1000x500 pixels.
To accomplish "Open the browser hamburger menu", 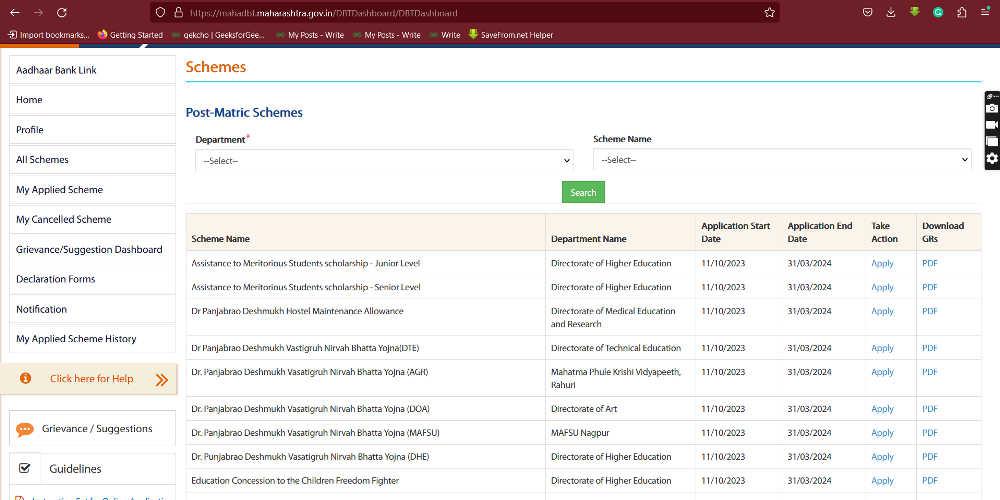I will point(985,12).
